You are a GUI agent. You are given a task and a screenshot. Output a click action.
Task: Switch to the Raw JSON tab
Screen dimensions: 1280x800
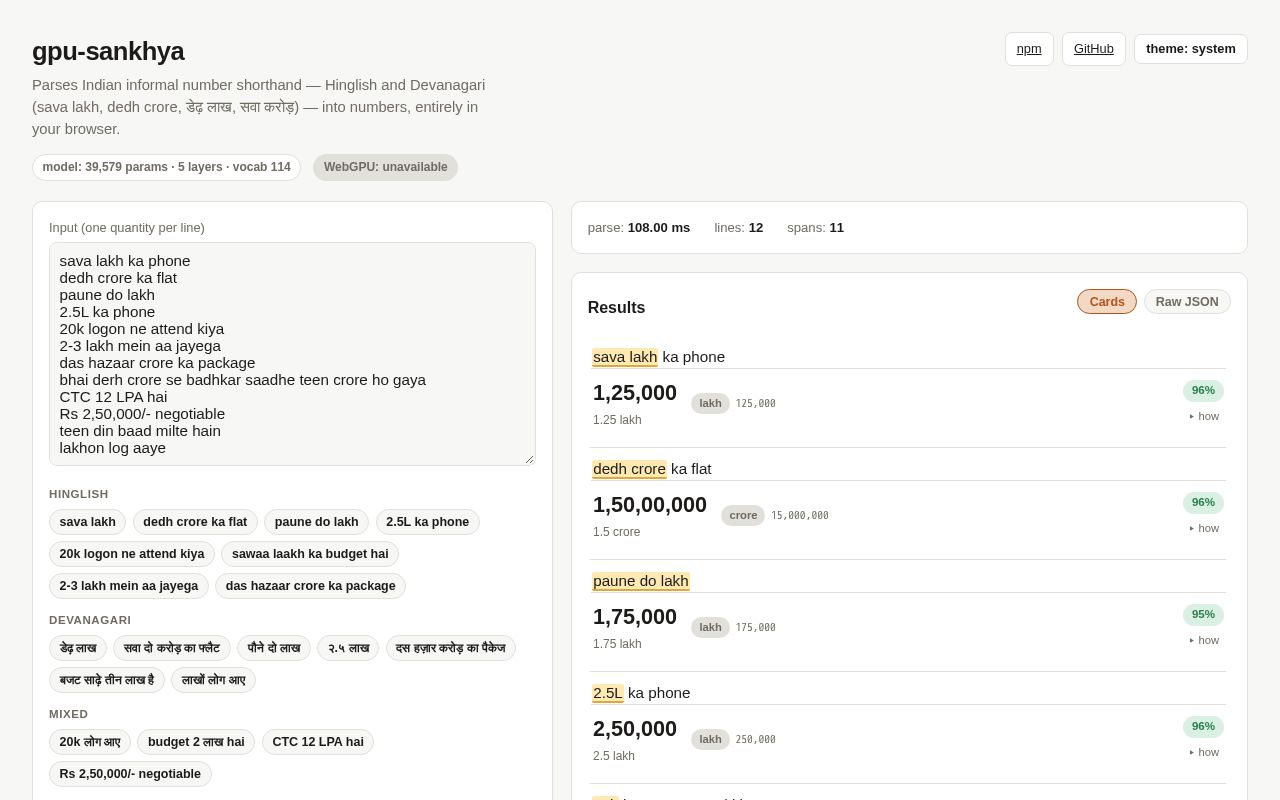[x=1187, y=302]
